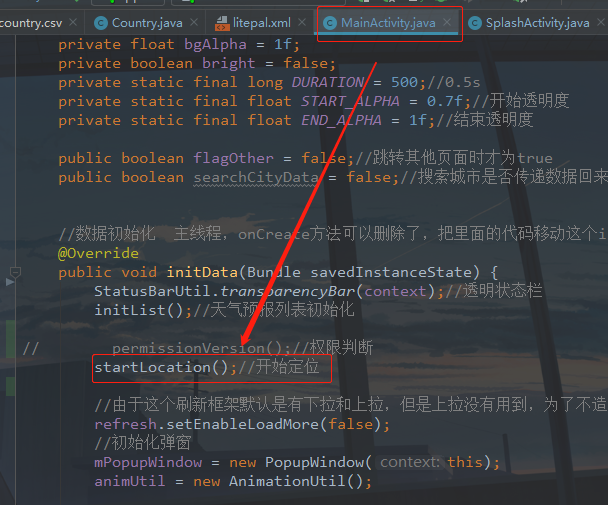
Task: Click the mPopupWindow variable
Action: 148,462
